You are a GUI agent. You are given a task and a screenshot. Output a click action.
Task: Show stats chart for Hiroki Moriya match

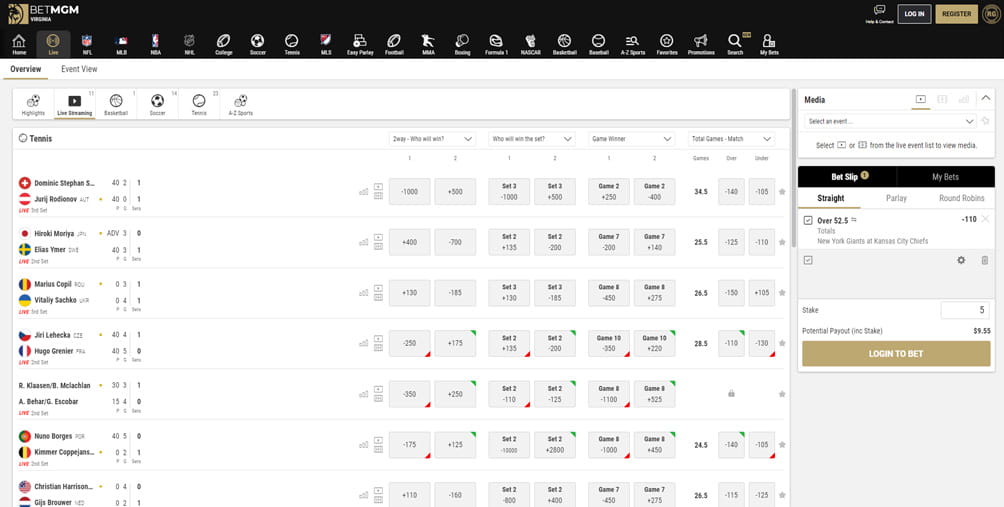coord(364,243)
